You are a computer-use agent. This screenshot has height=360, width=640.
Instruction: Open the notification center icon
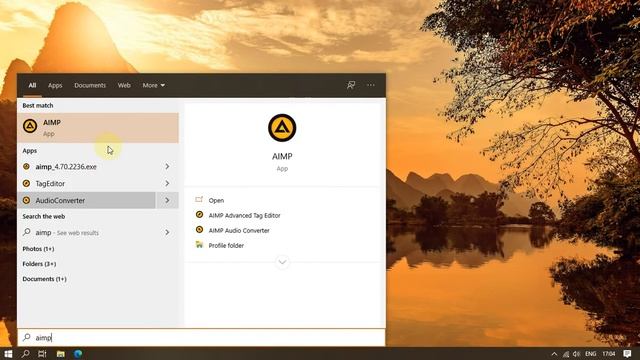pyautogui.click(x=627, y=353)
